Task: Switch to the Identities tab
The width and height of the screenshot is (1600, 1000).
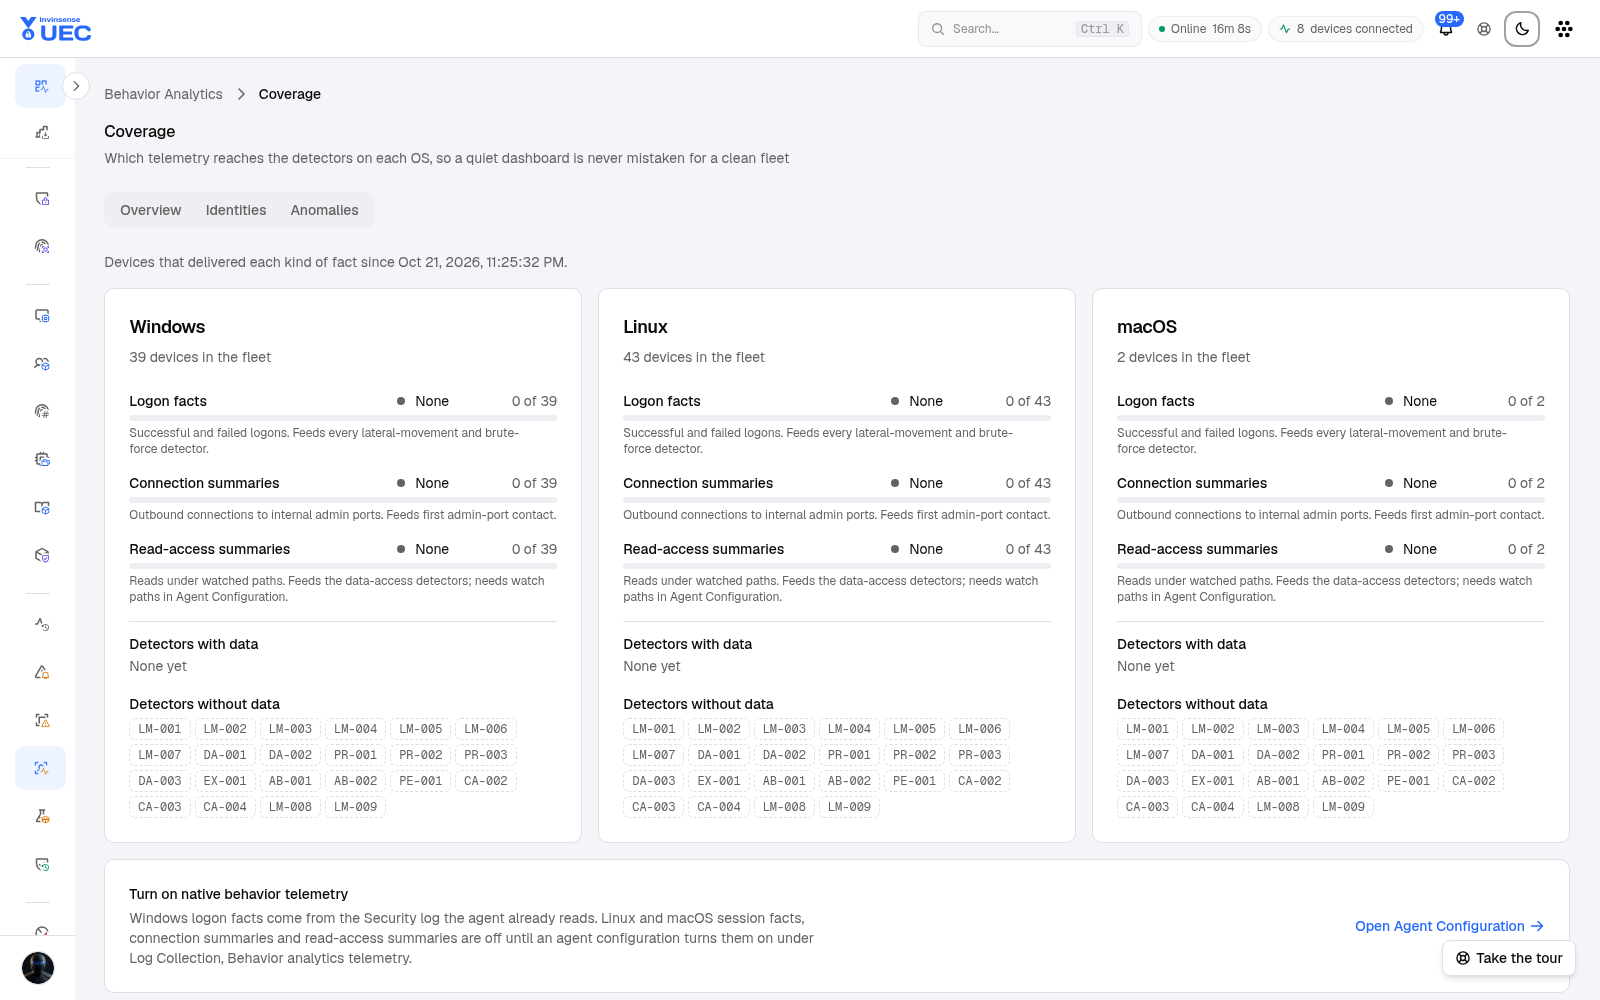Action: click(236, 210)
